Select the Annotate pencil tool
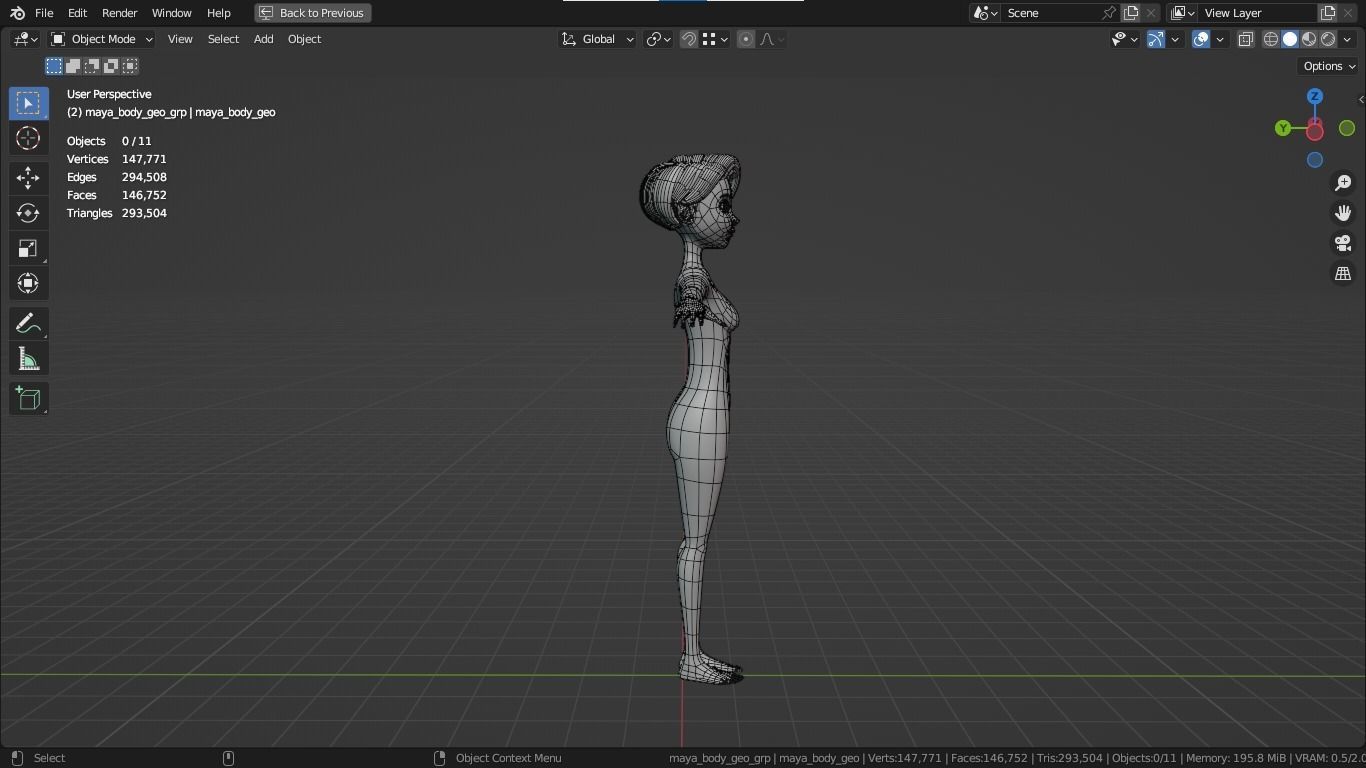The width and height of the screenshot is (1366, 768). [28, 324]
